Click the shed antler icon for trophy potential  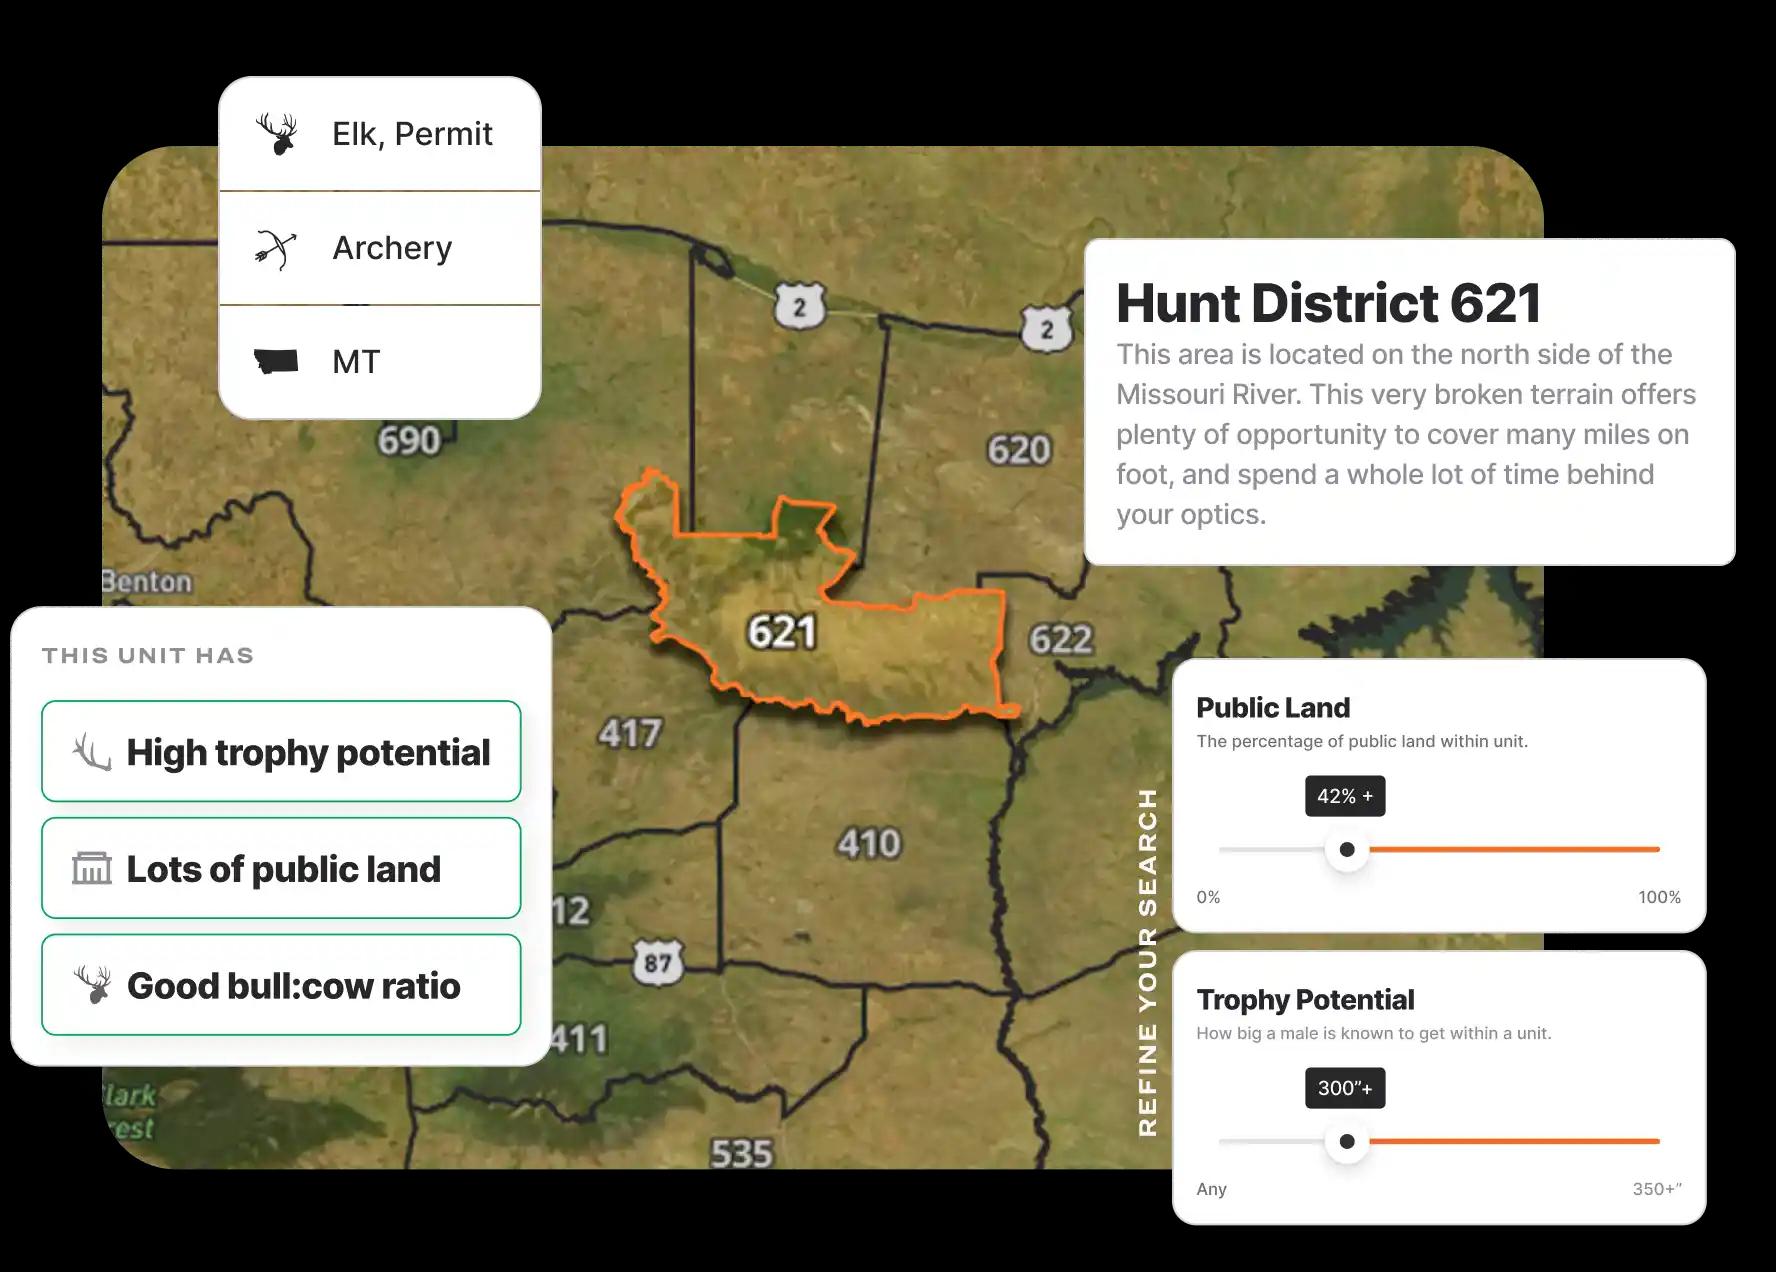pos(88,752)
